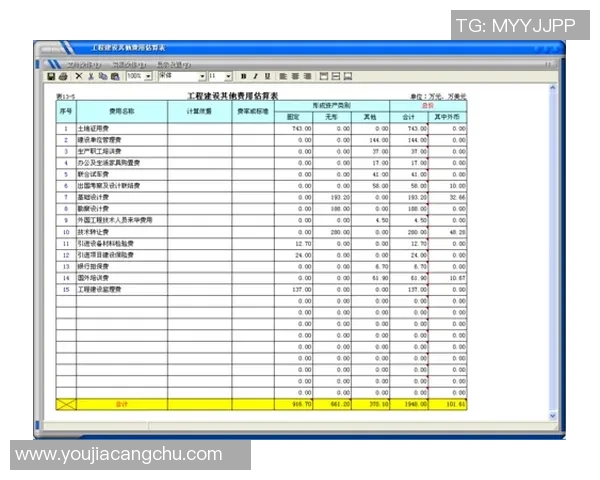Open the second menu in the menu bar

point(129,65)
